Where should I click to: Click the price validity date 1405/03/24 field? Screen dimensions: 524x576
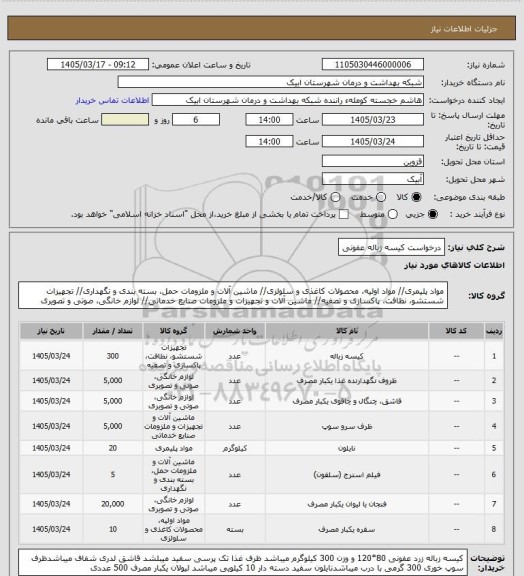point(373,141)
